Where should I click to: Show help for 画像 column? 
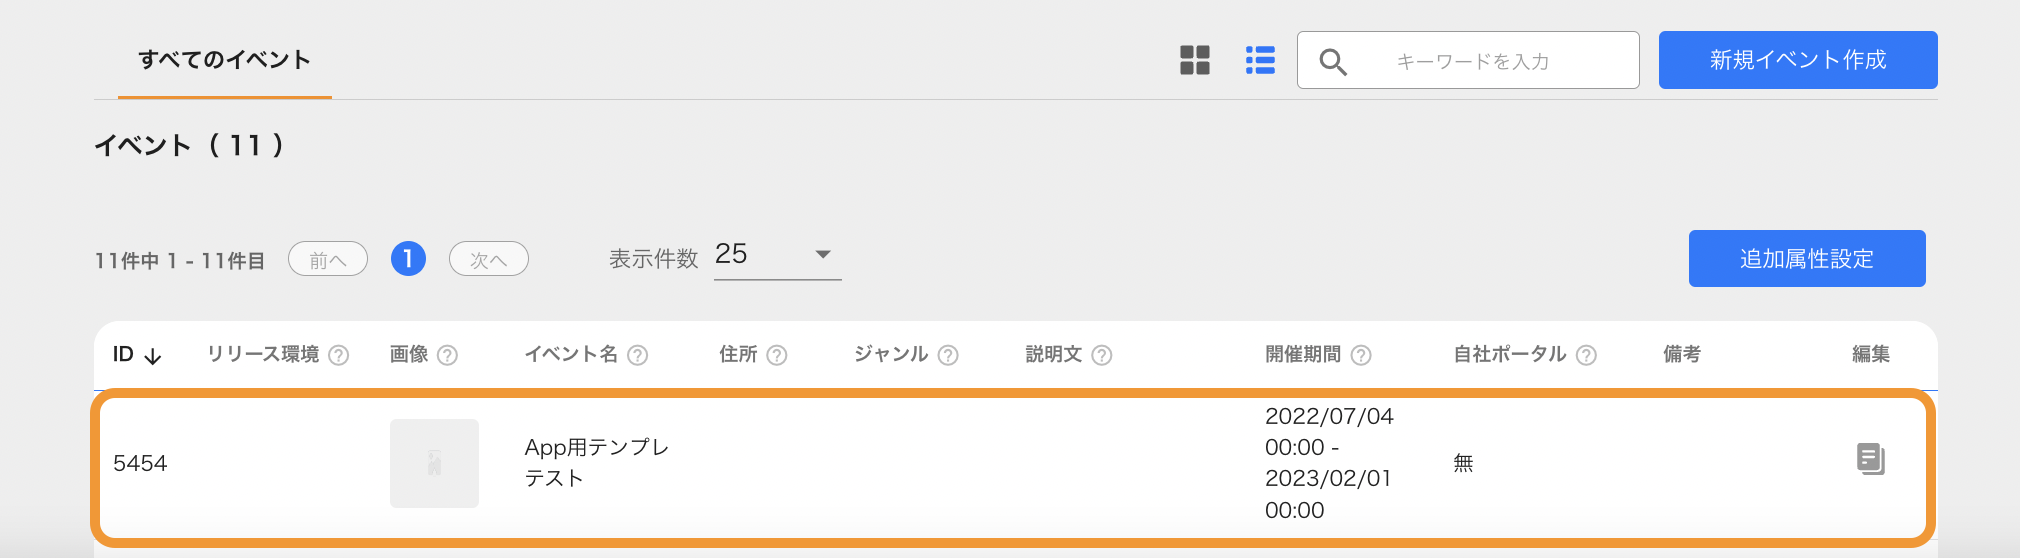click(x=448, y=355)
